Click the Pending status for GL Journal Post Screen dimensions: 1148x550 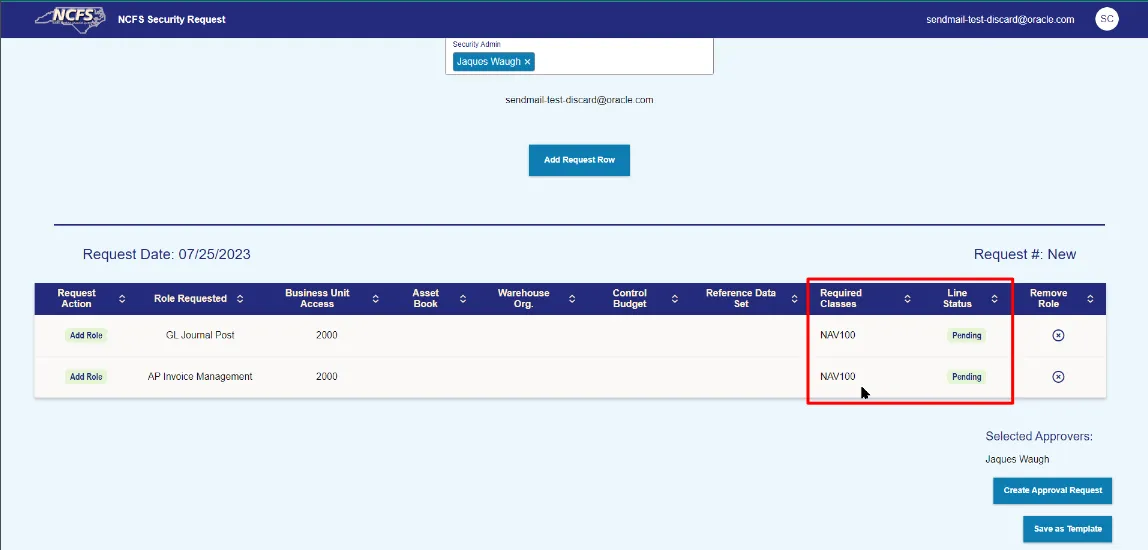coord(966,335)
